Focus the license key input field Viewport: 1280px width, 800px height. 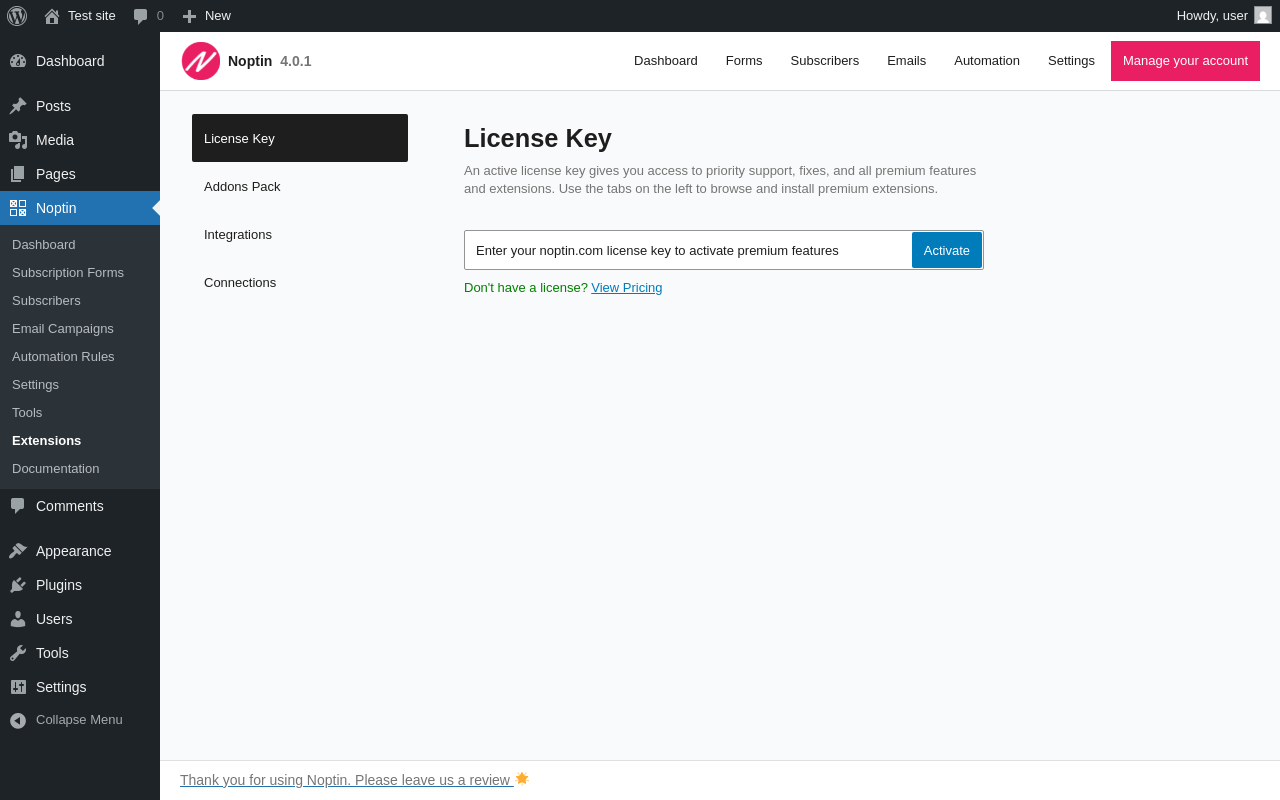tap(688, 250)
